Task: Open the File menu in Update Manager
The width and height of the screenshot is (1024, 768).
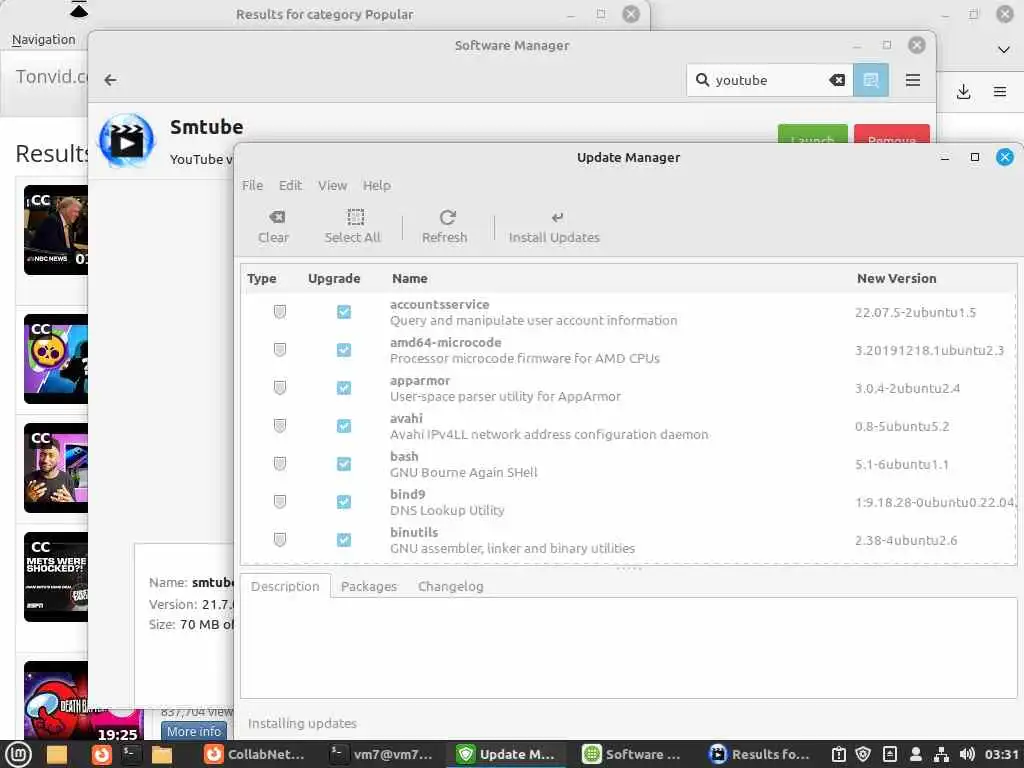Action: tap(252, 185)
